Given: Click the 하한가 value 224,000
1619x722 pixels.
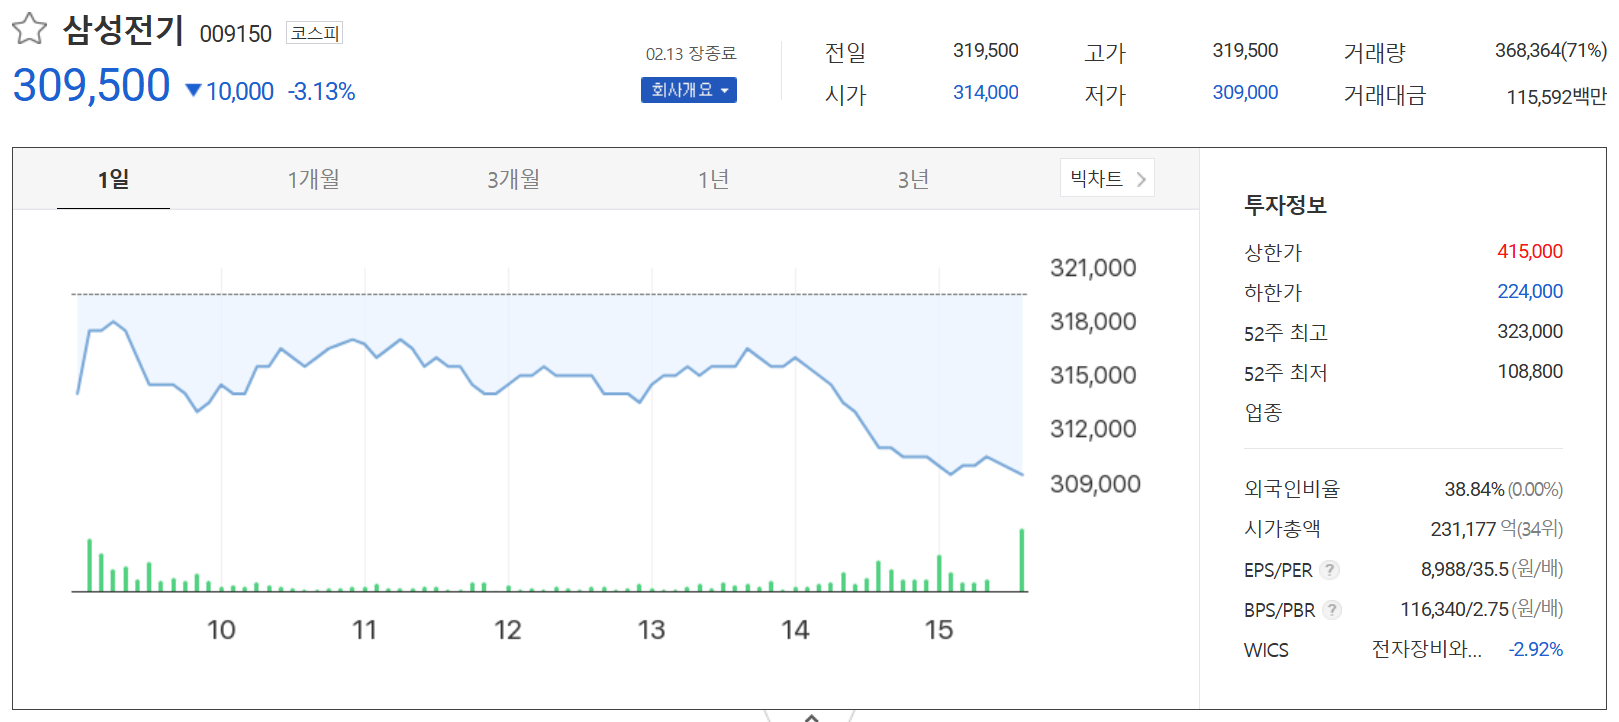Looking at the screenshot, I should click(1529, 292).
